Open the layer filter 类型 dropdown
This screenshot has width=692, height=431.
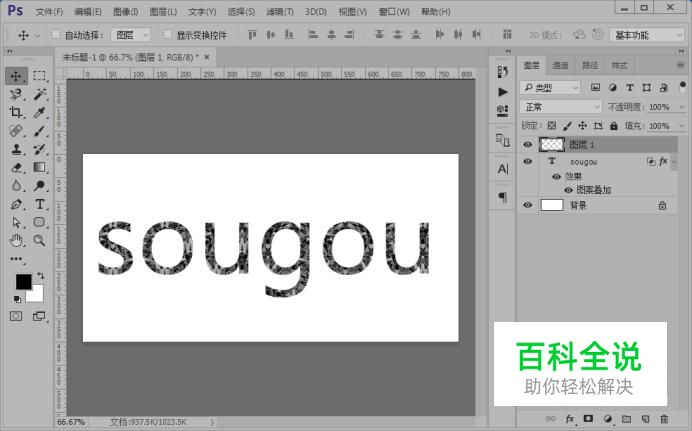pos(549,88)
